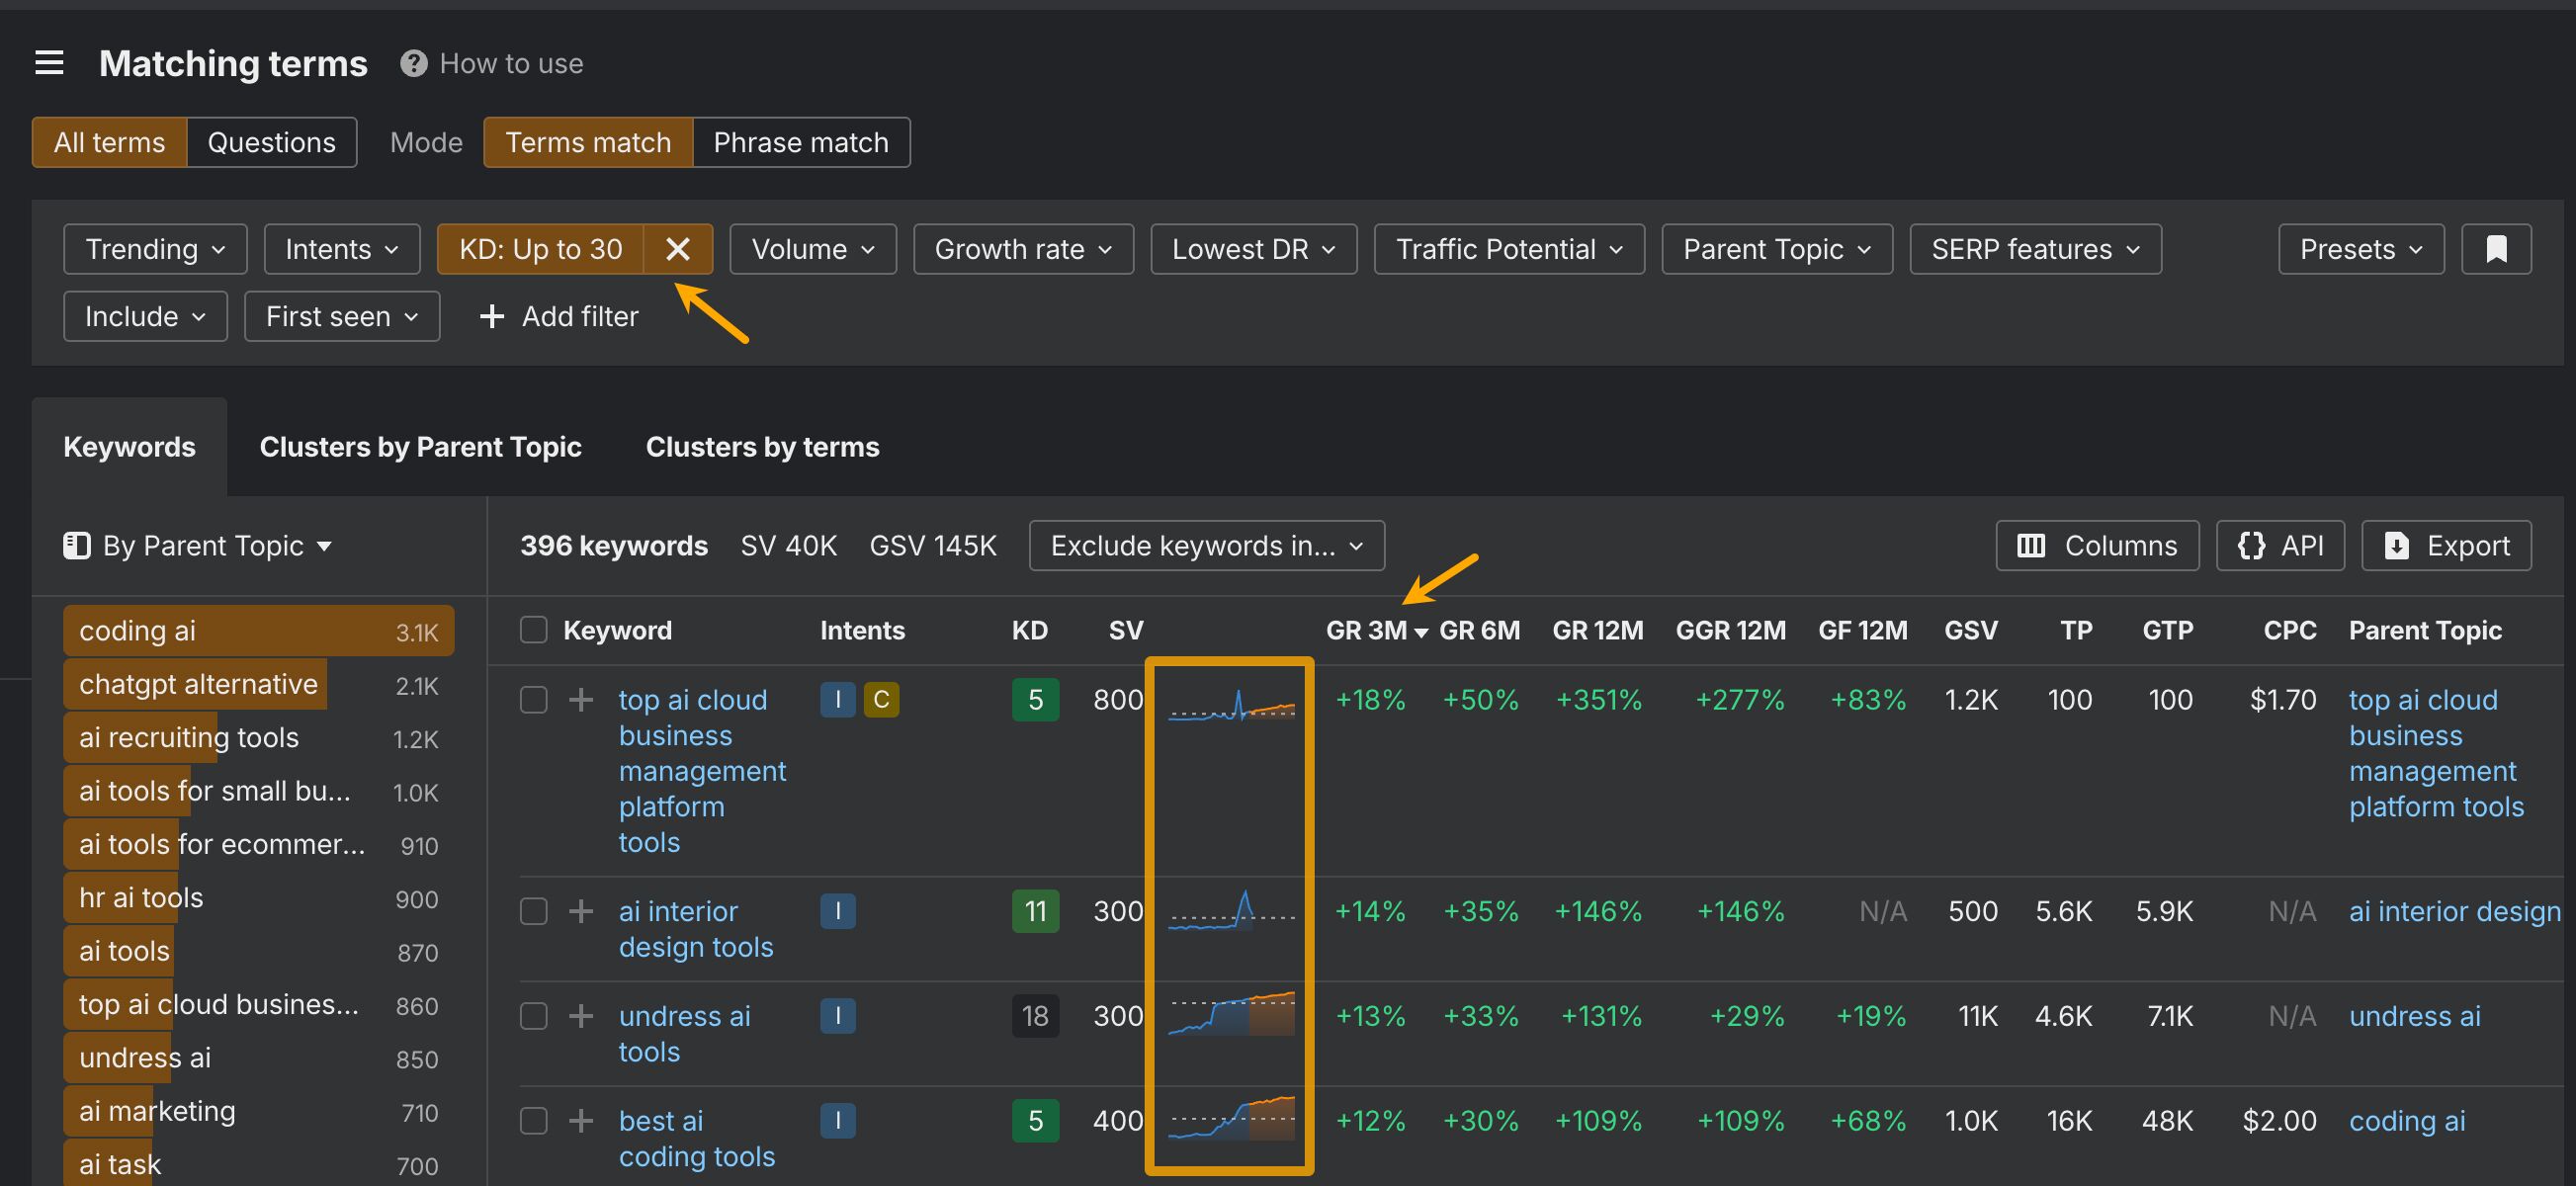The height and width of the screenshot is (1186, 2576).
Task: Save current filters with the bookmark icon
Action: [2496, 248]
